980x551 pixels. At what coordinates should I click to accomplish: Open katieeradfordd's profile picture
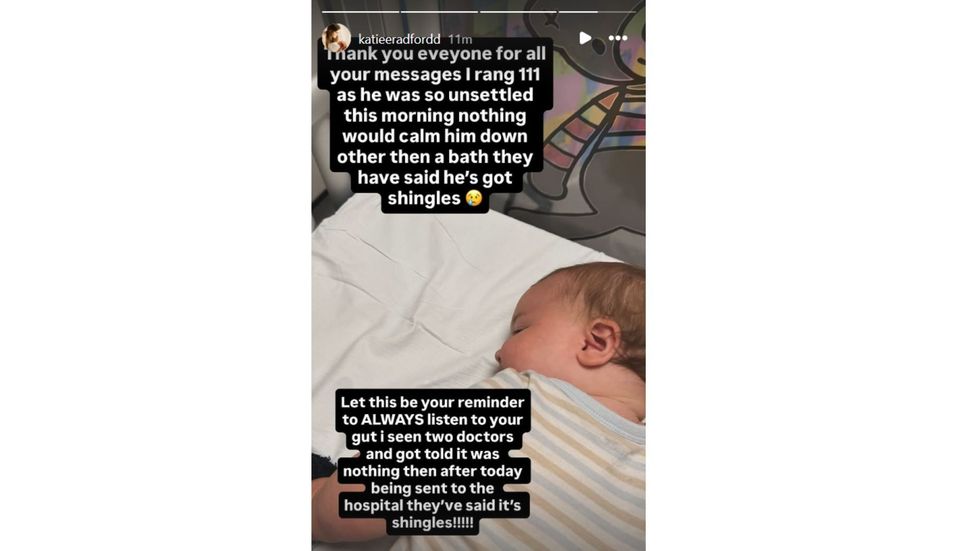(x=336, y=38)
